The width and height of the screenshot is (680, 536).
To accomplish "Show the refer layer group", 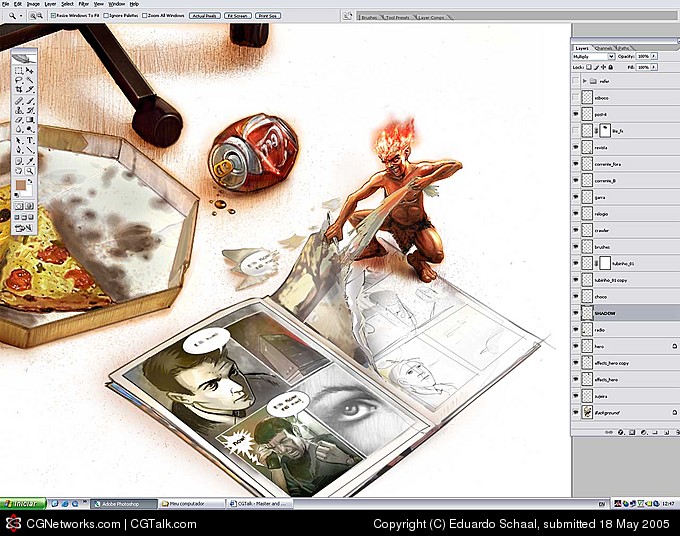I will pyautogui.click(x=576, y=81).
